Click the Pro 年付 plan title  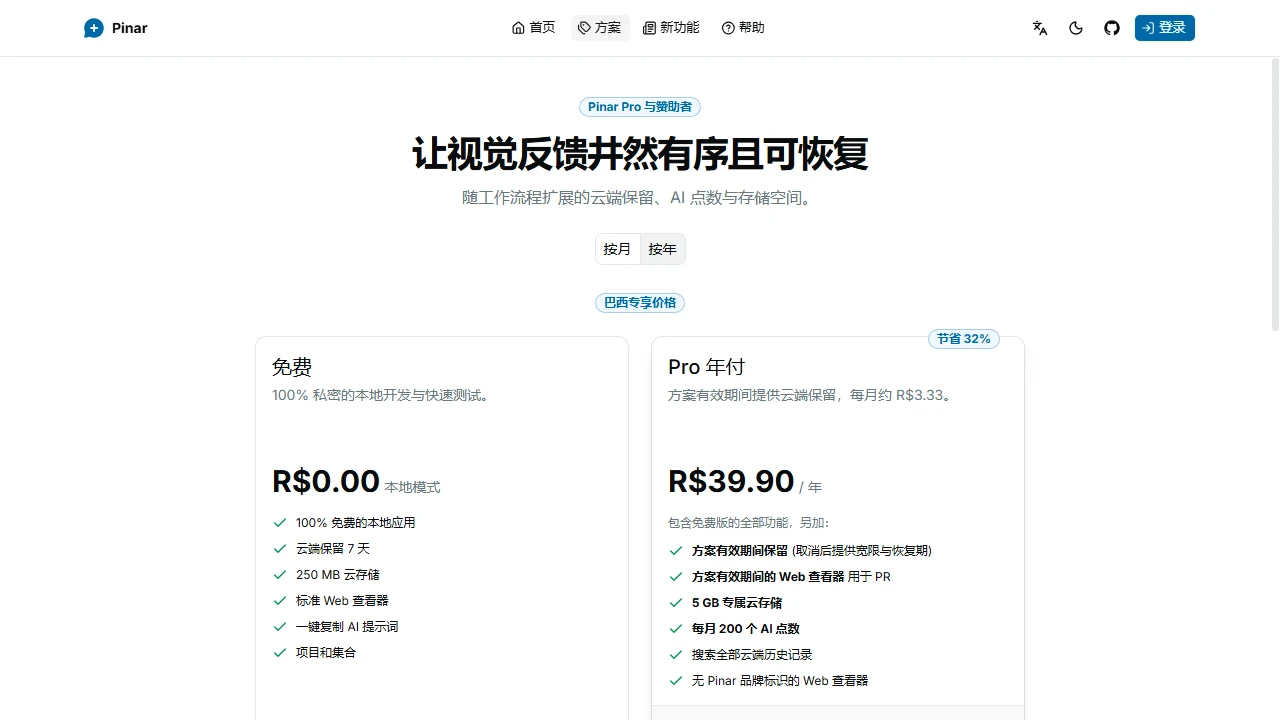[x=707, y=367]
